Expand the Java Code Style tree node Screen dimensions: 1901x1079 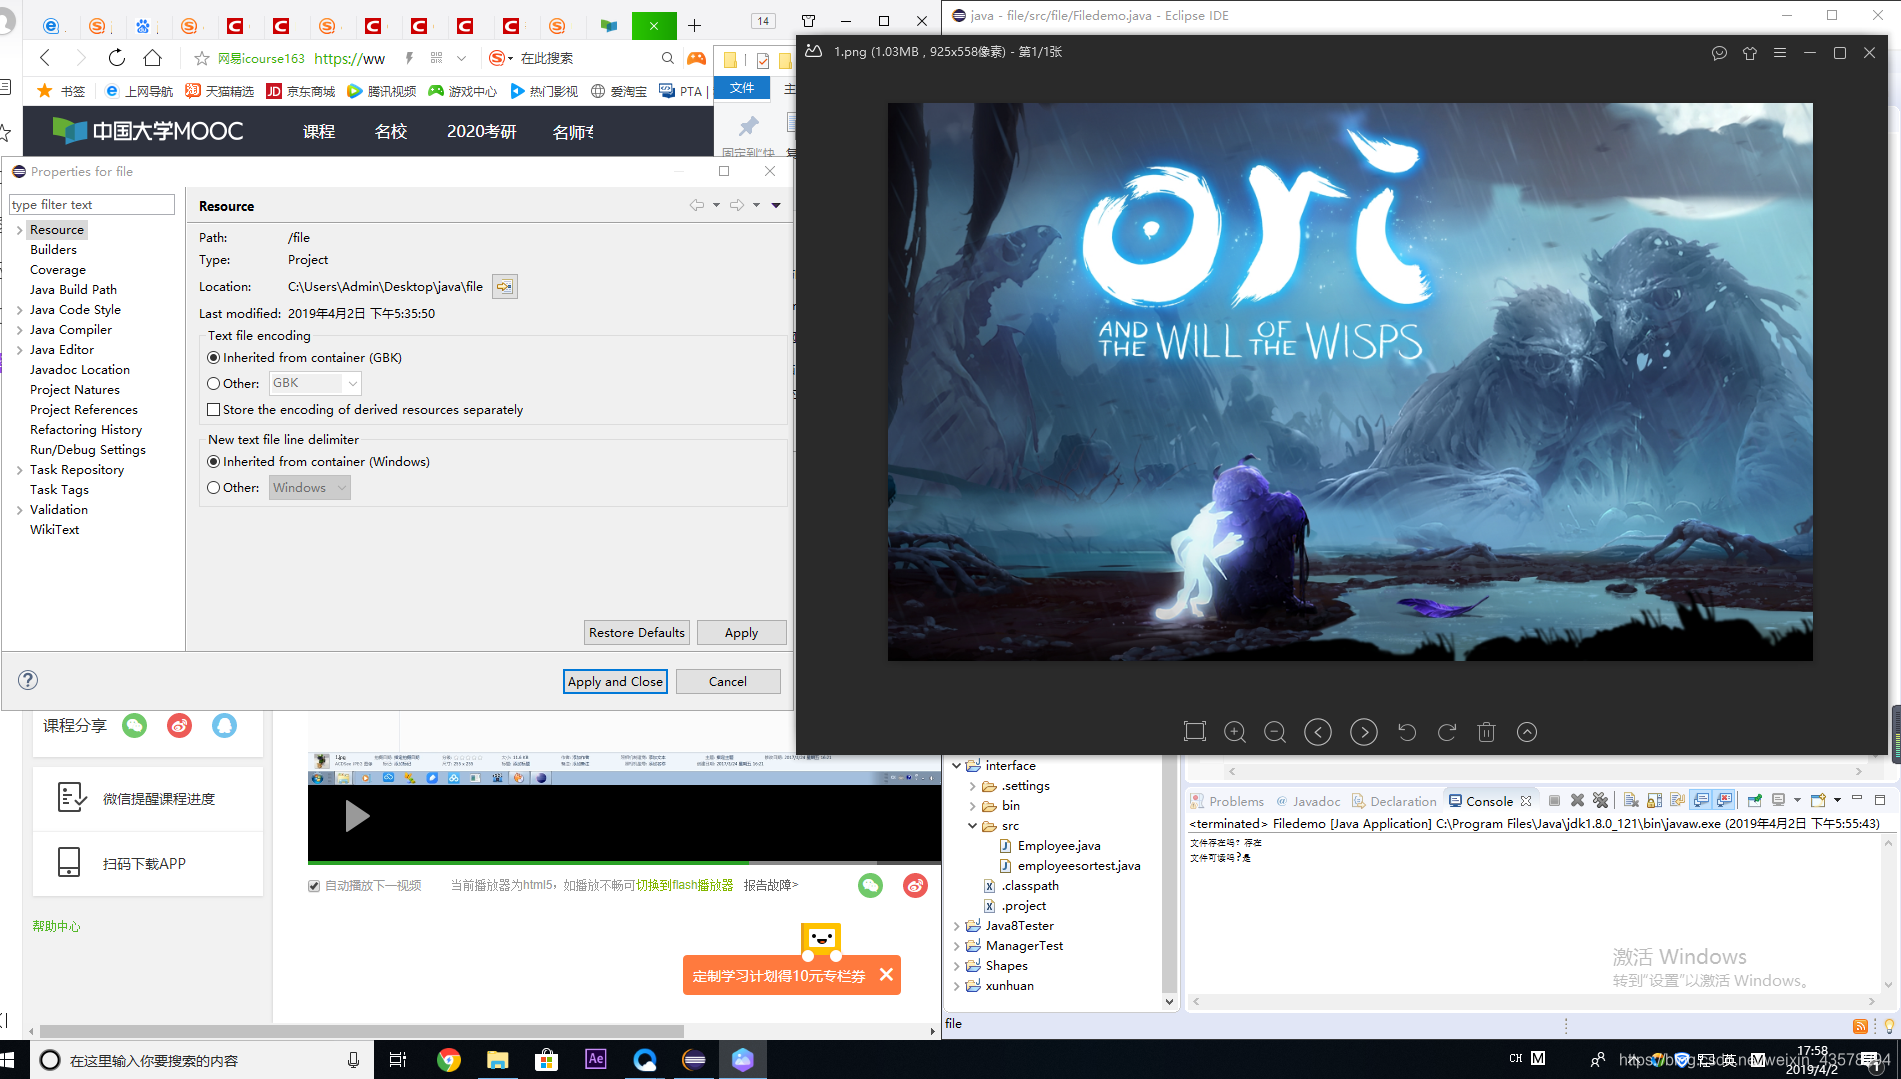pos(19,310)
